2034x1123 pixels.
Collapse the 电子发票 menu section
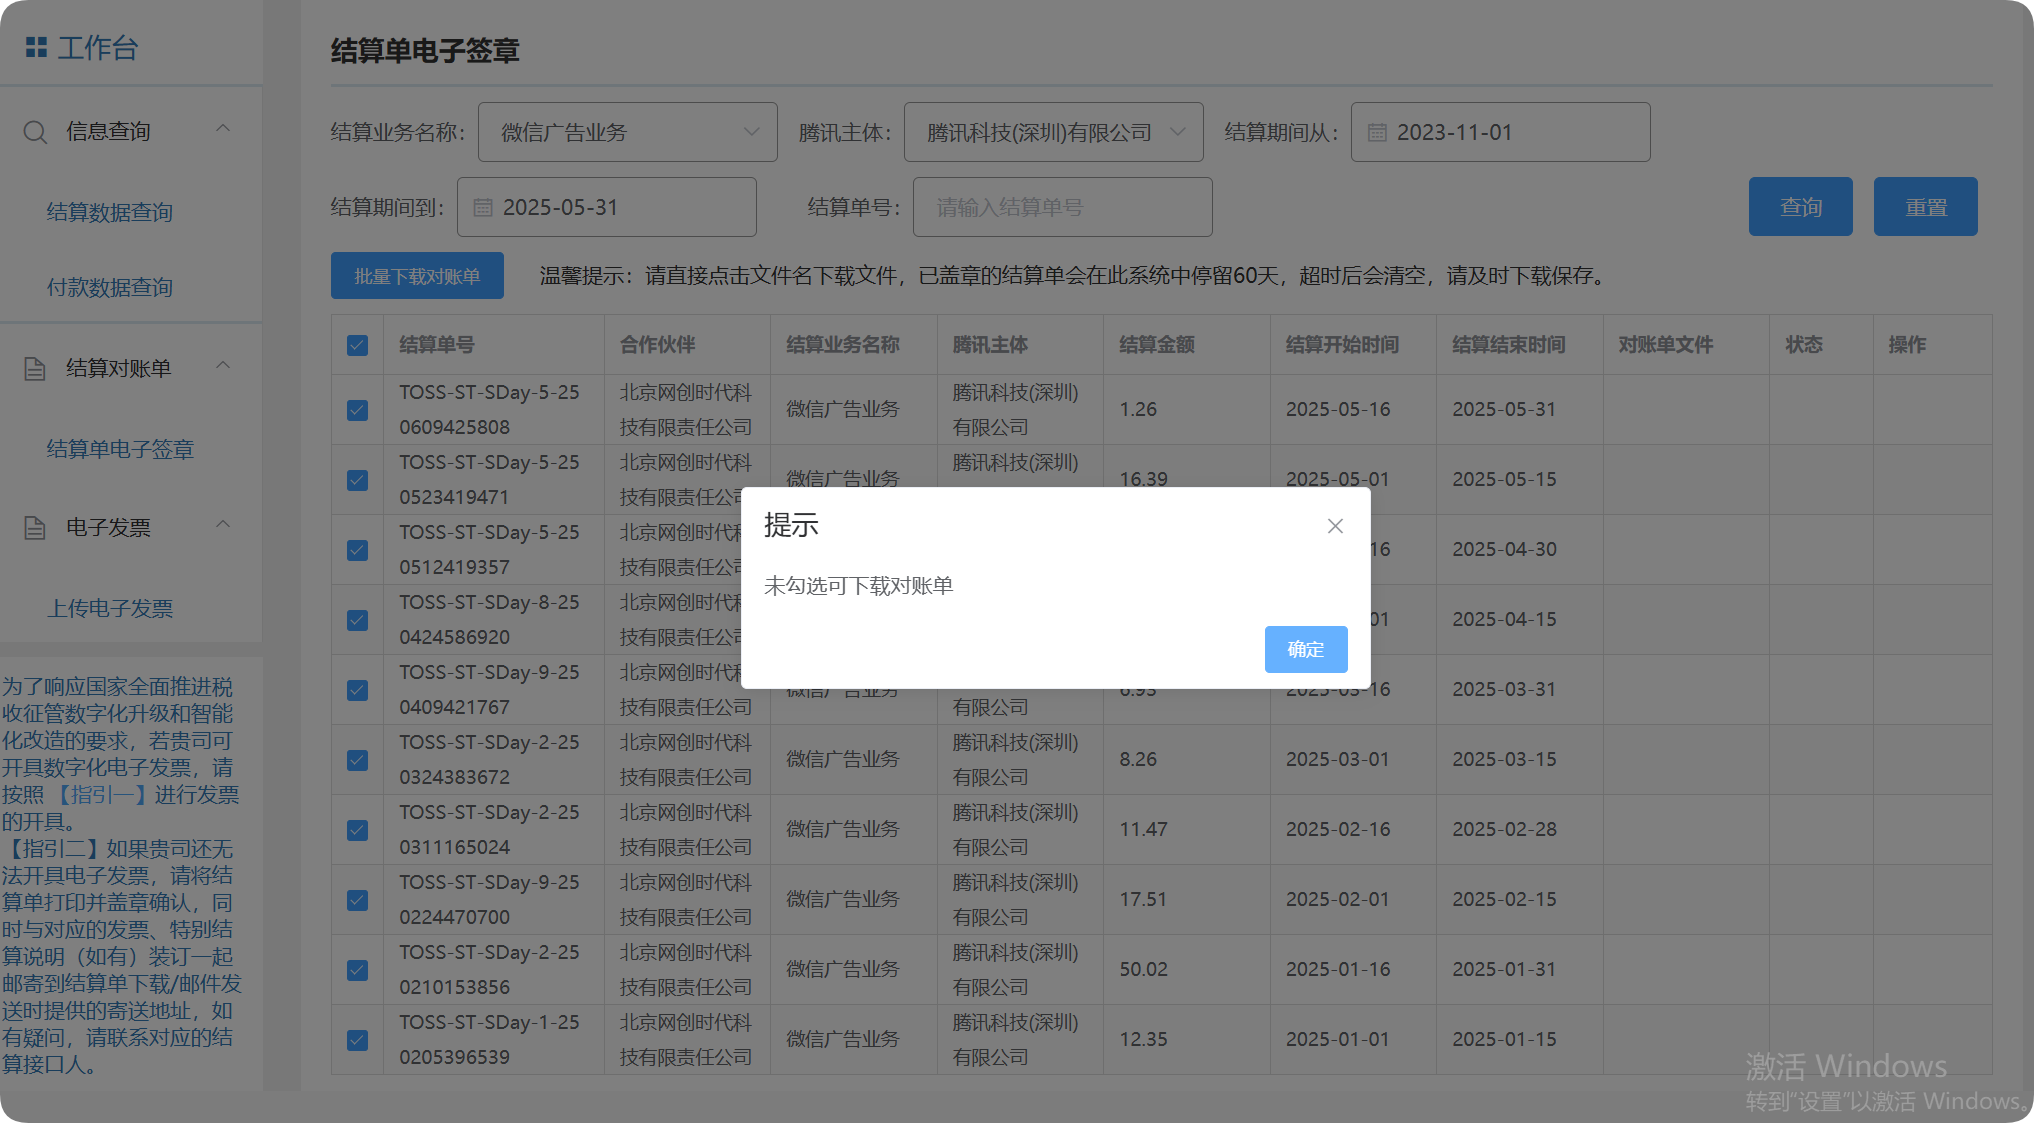point(223,525)
